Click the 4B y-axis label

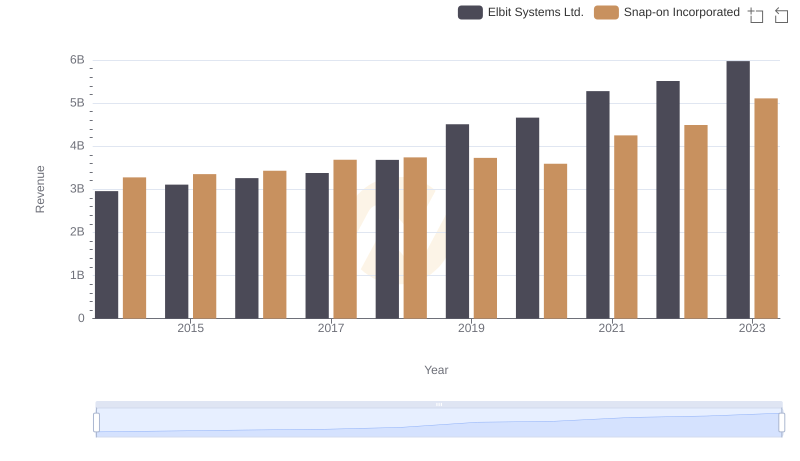point(77,146)
